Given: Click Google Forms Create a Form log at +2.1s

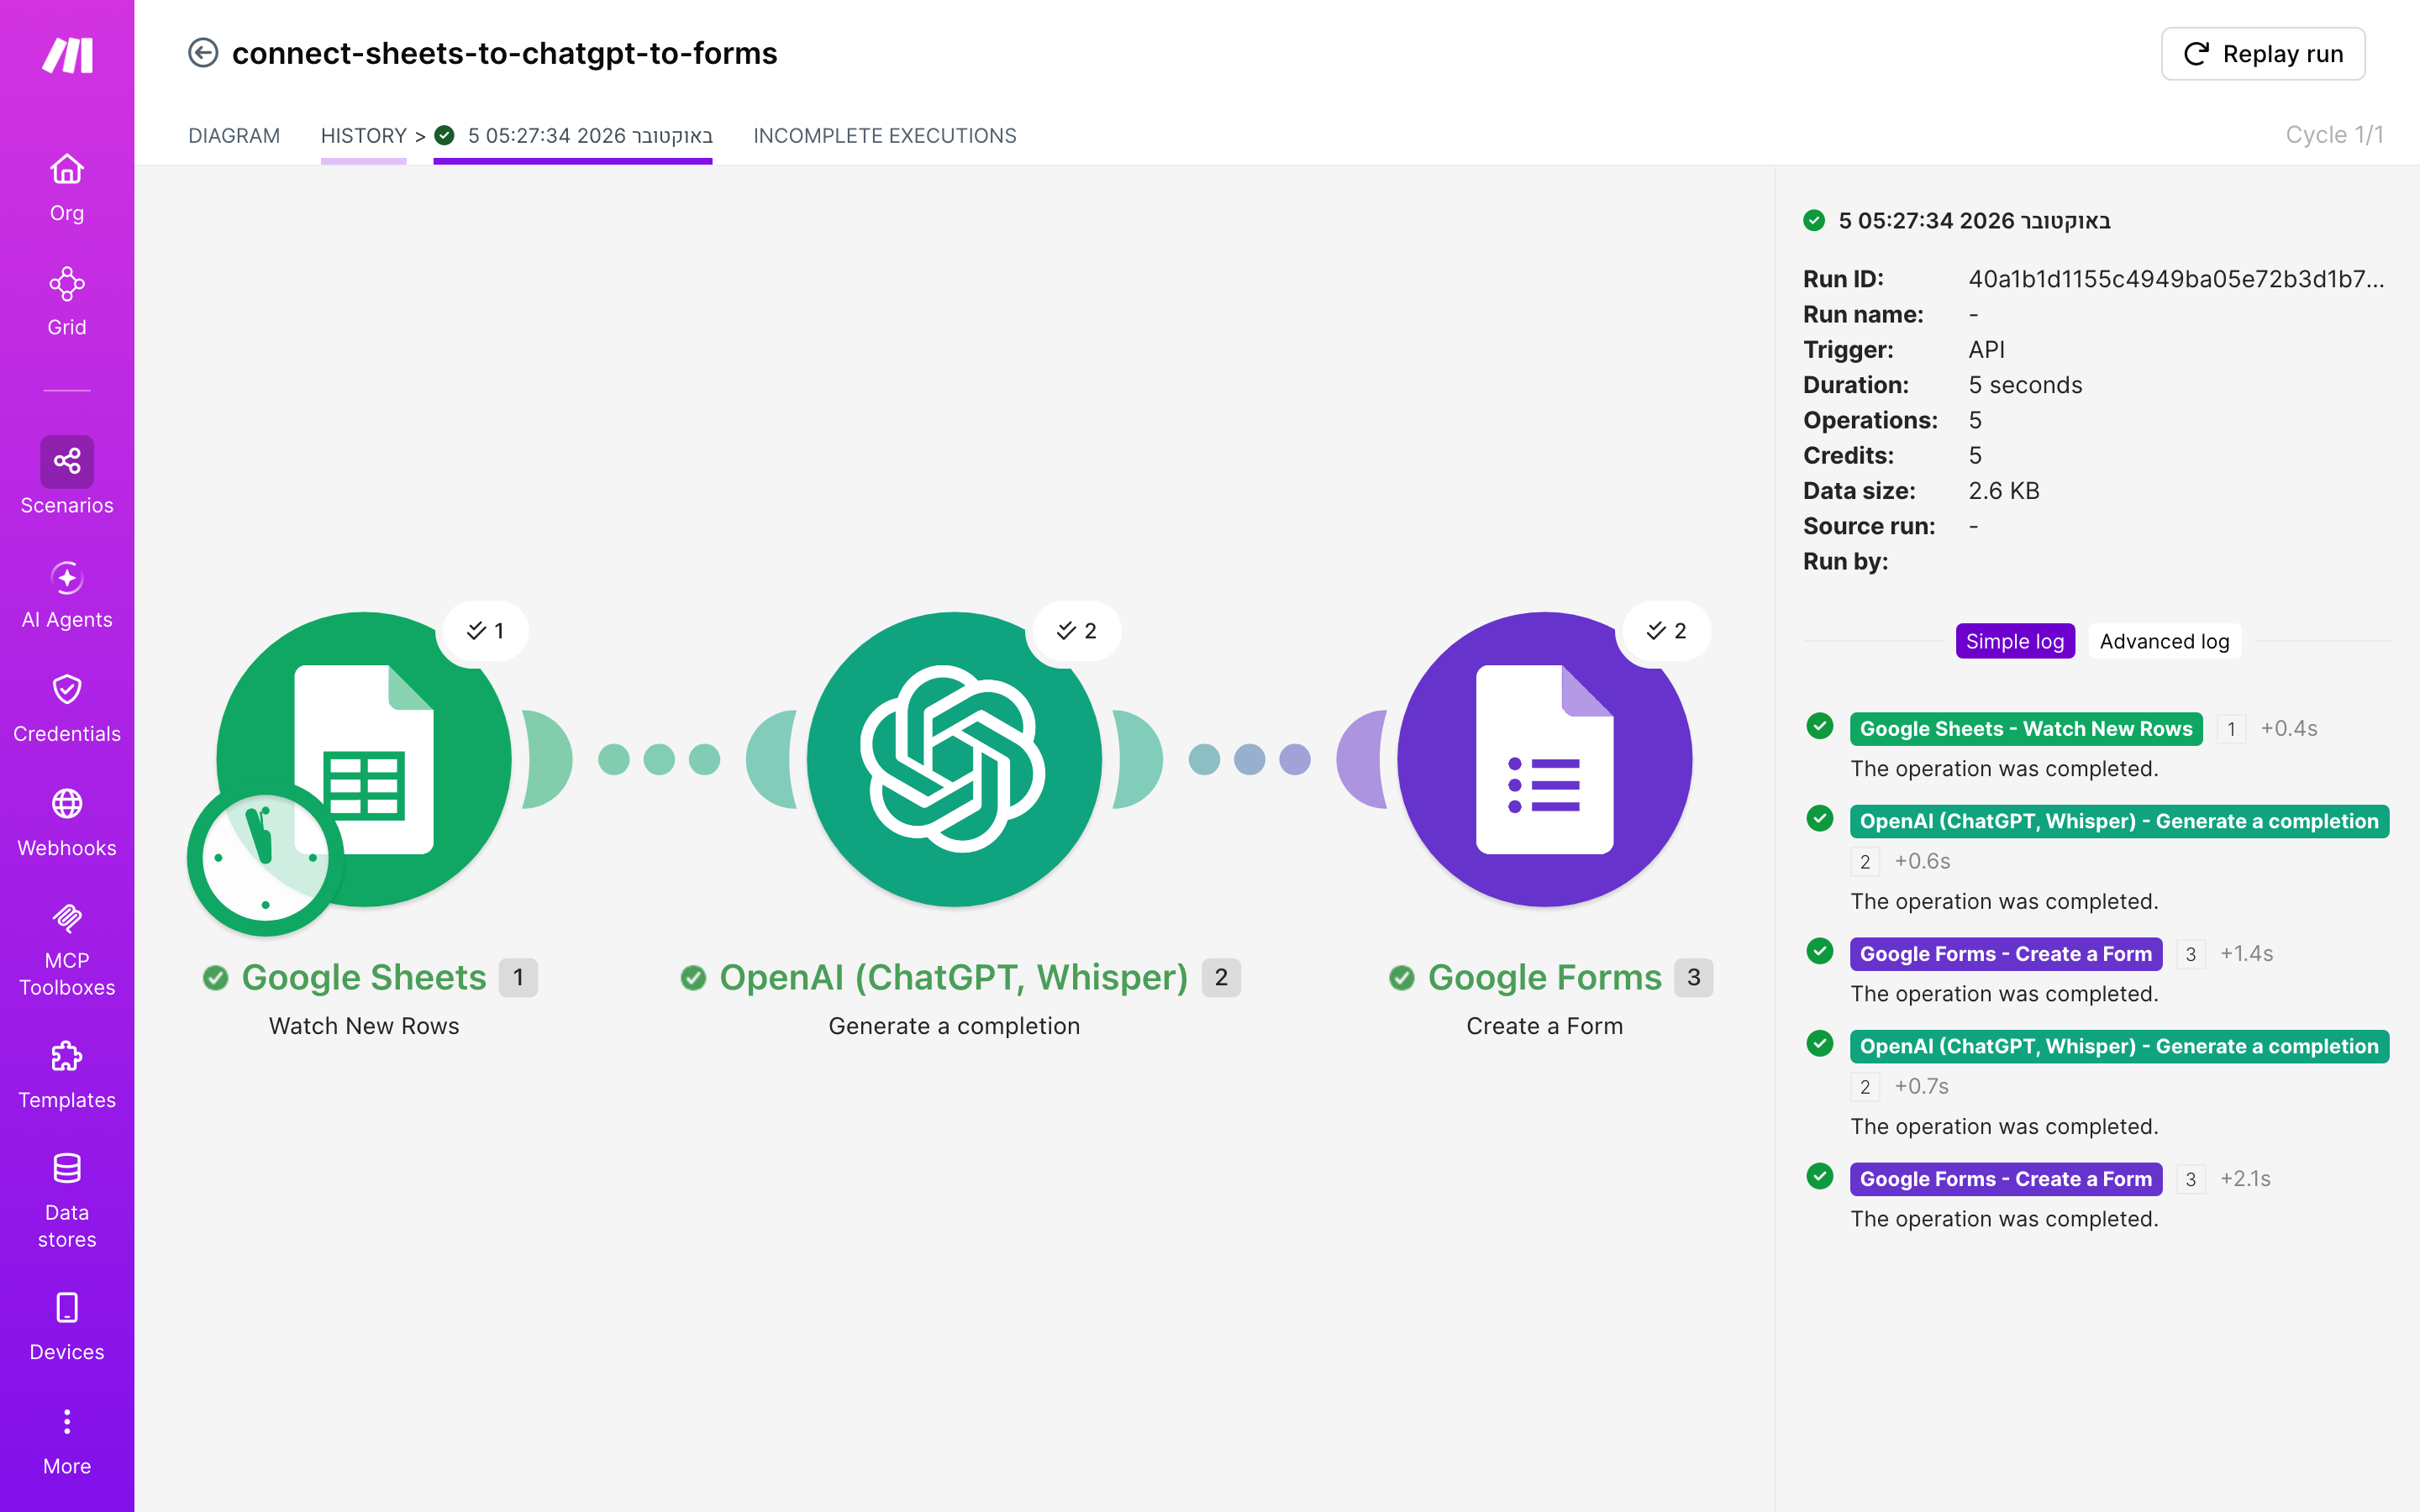Looking at the screenshot, I should pyautogui.click(x=2005, y=1179).
